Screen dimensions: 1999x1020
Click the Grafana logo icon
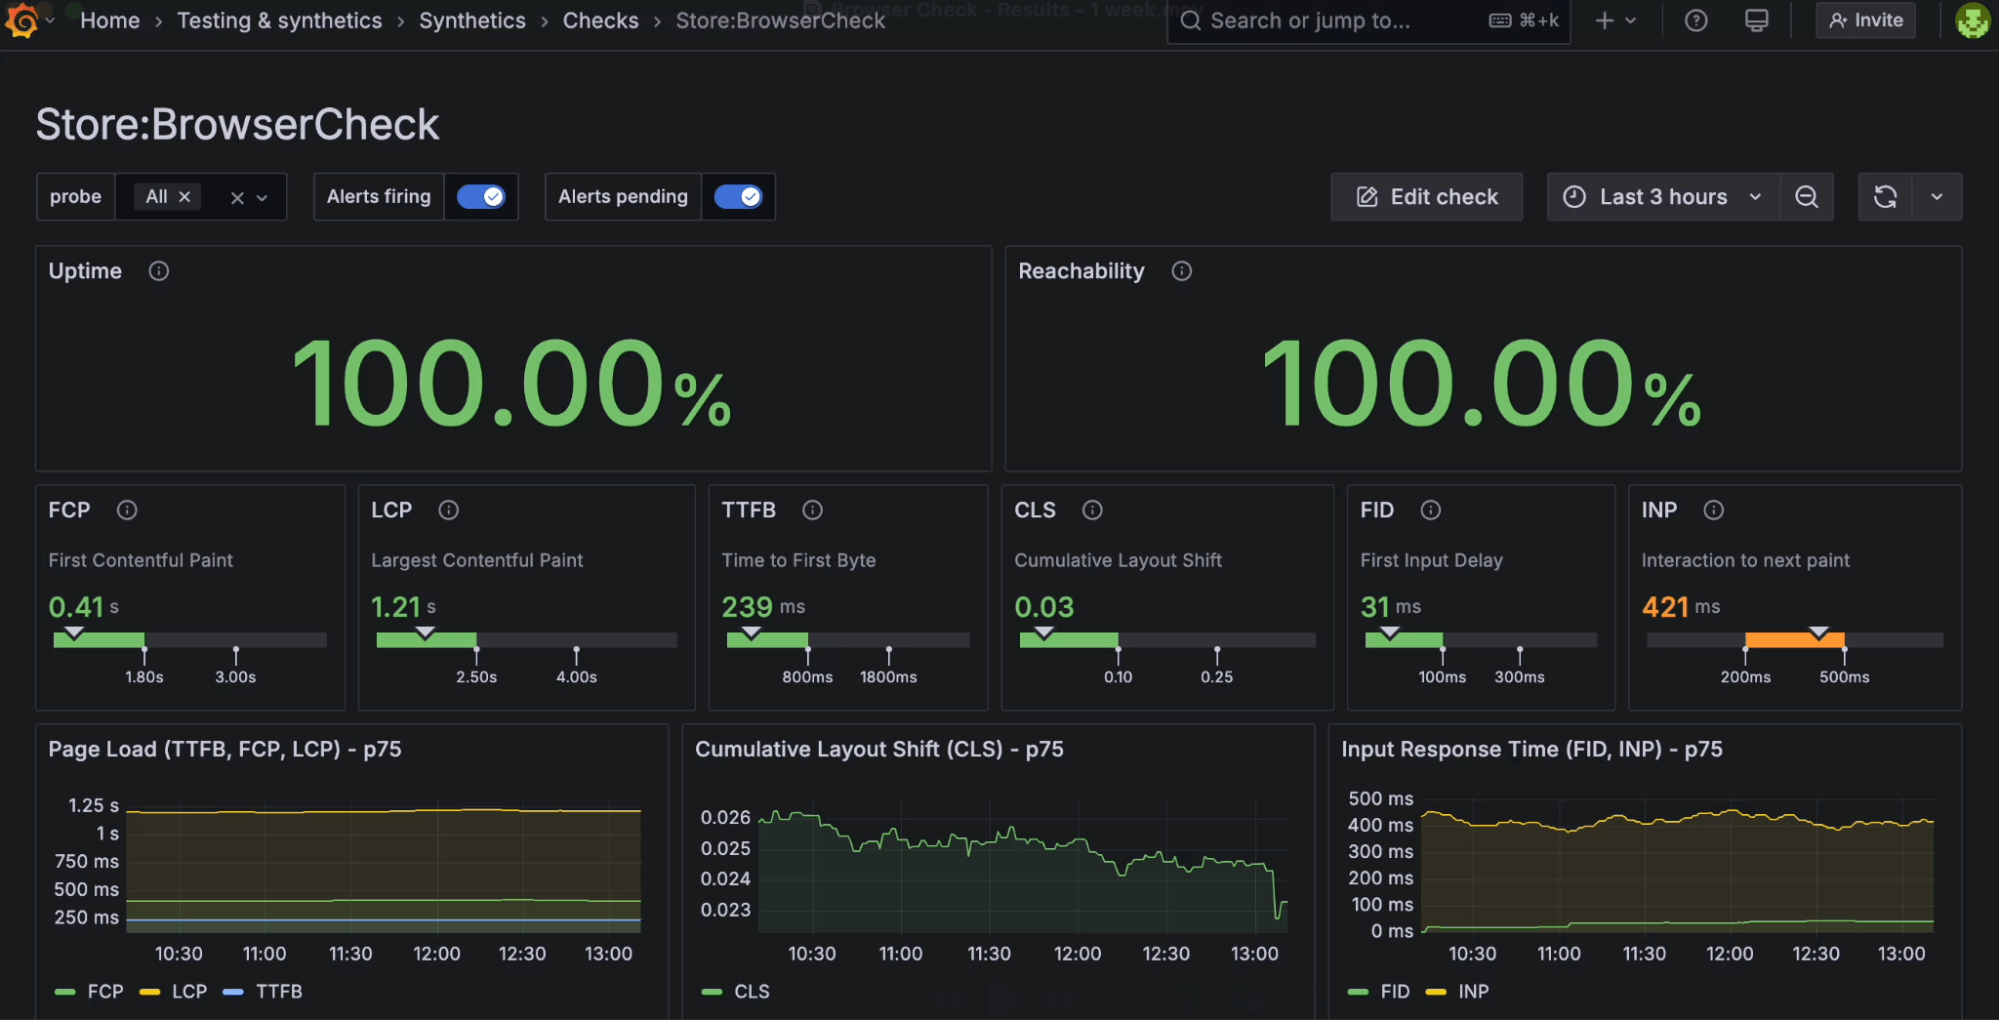[22, 20]
